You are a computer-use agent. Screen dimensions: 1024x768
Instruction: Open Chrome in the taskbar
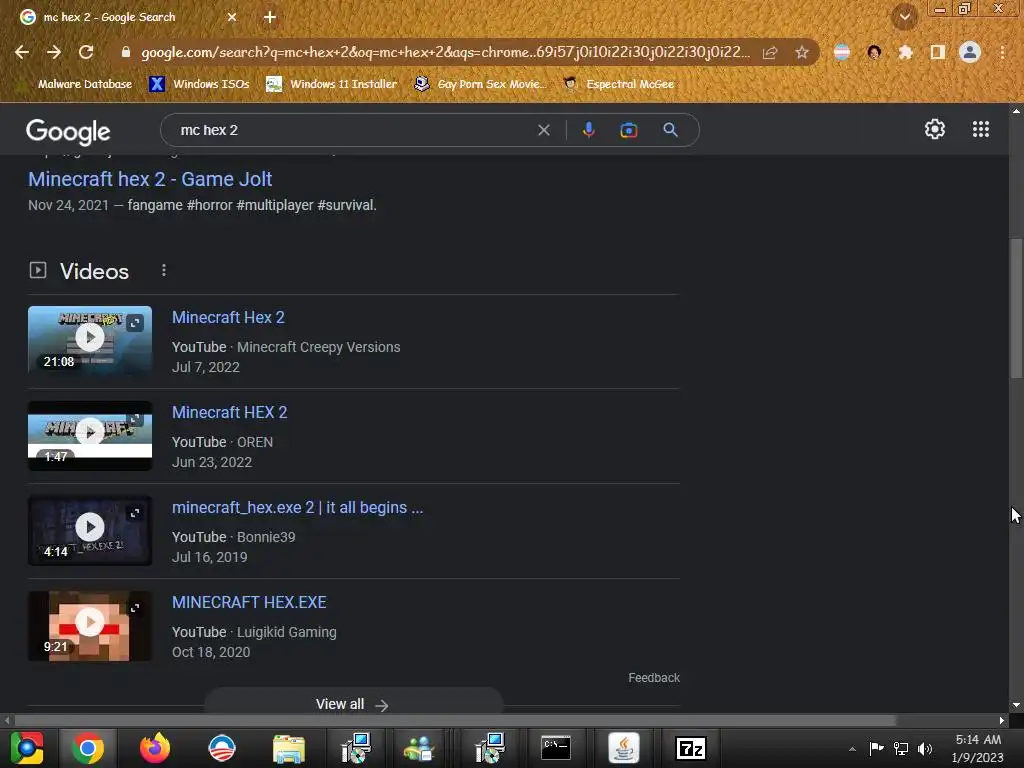point(88,748)
